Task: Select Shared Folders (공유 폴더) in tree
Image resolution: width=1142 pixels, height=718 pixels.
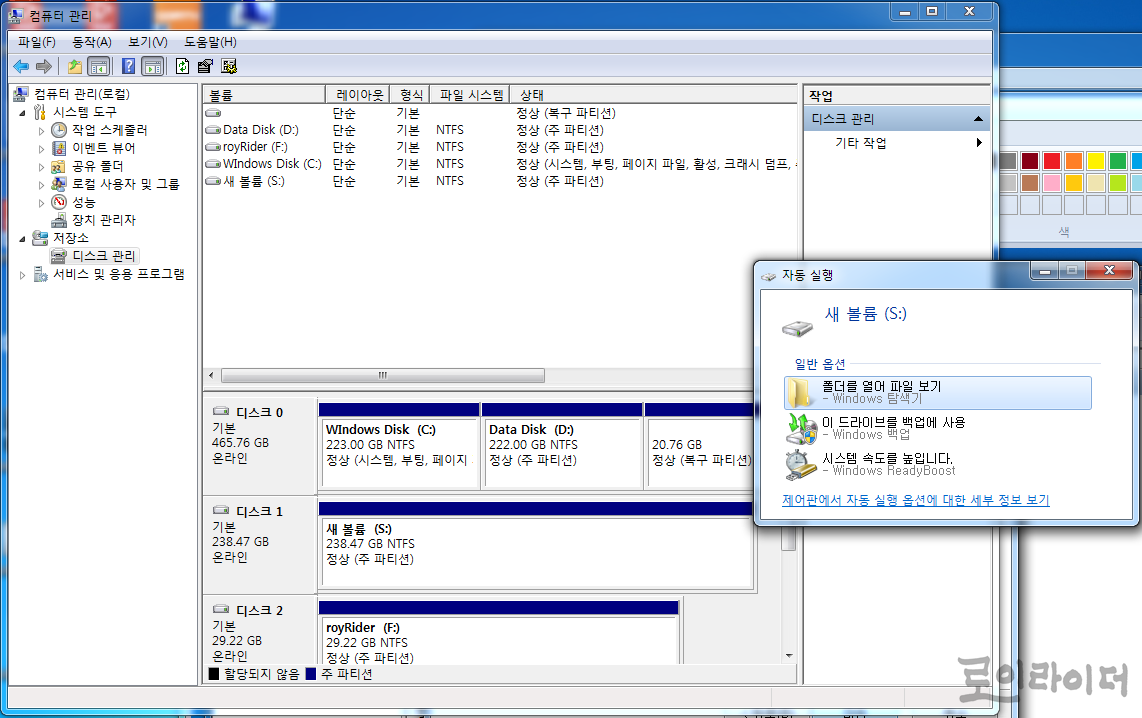Action: tap(98, 166)
